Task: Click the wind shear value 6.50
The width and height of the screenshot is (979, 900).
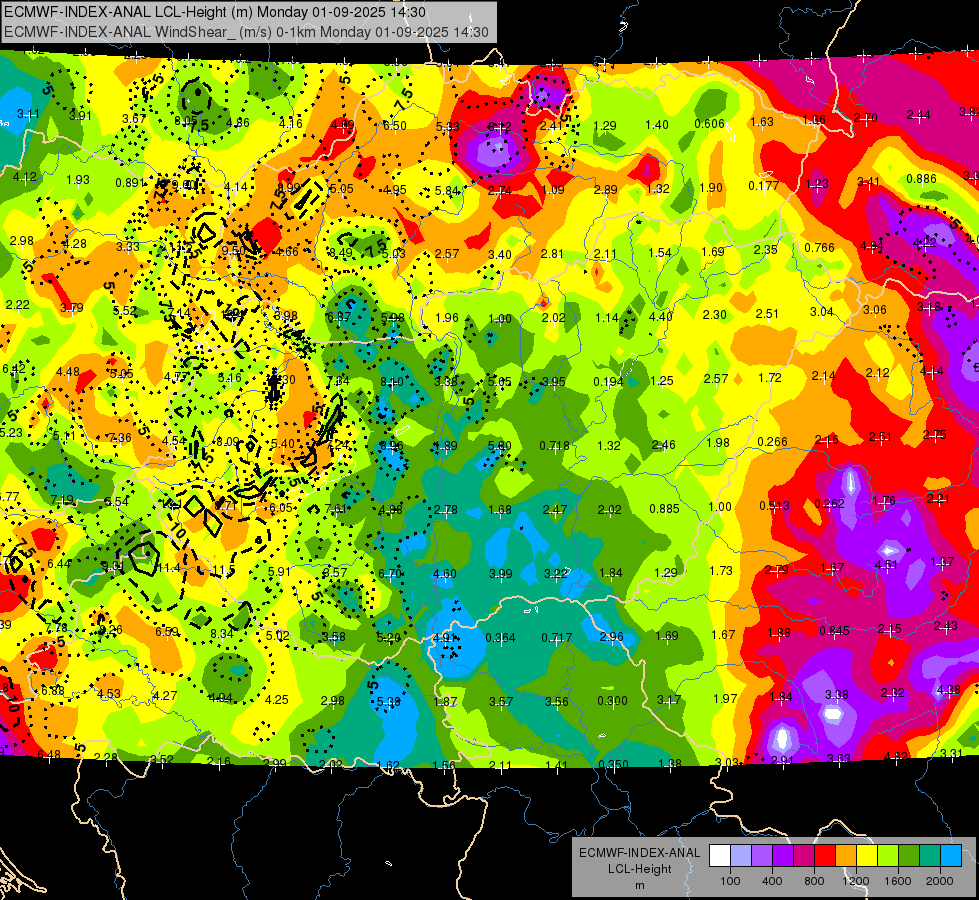Action: (395, 126)
